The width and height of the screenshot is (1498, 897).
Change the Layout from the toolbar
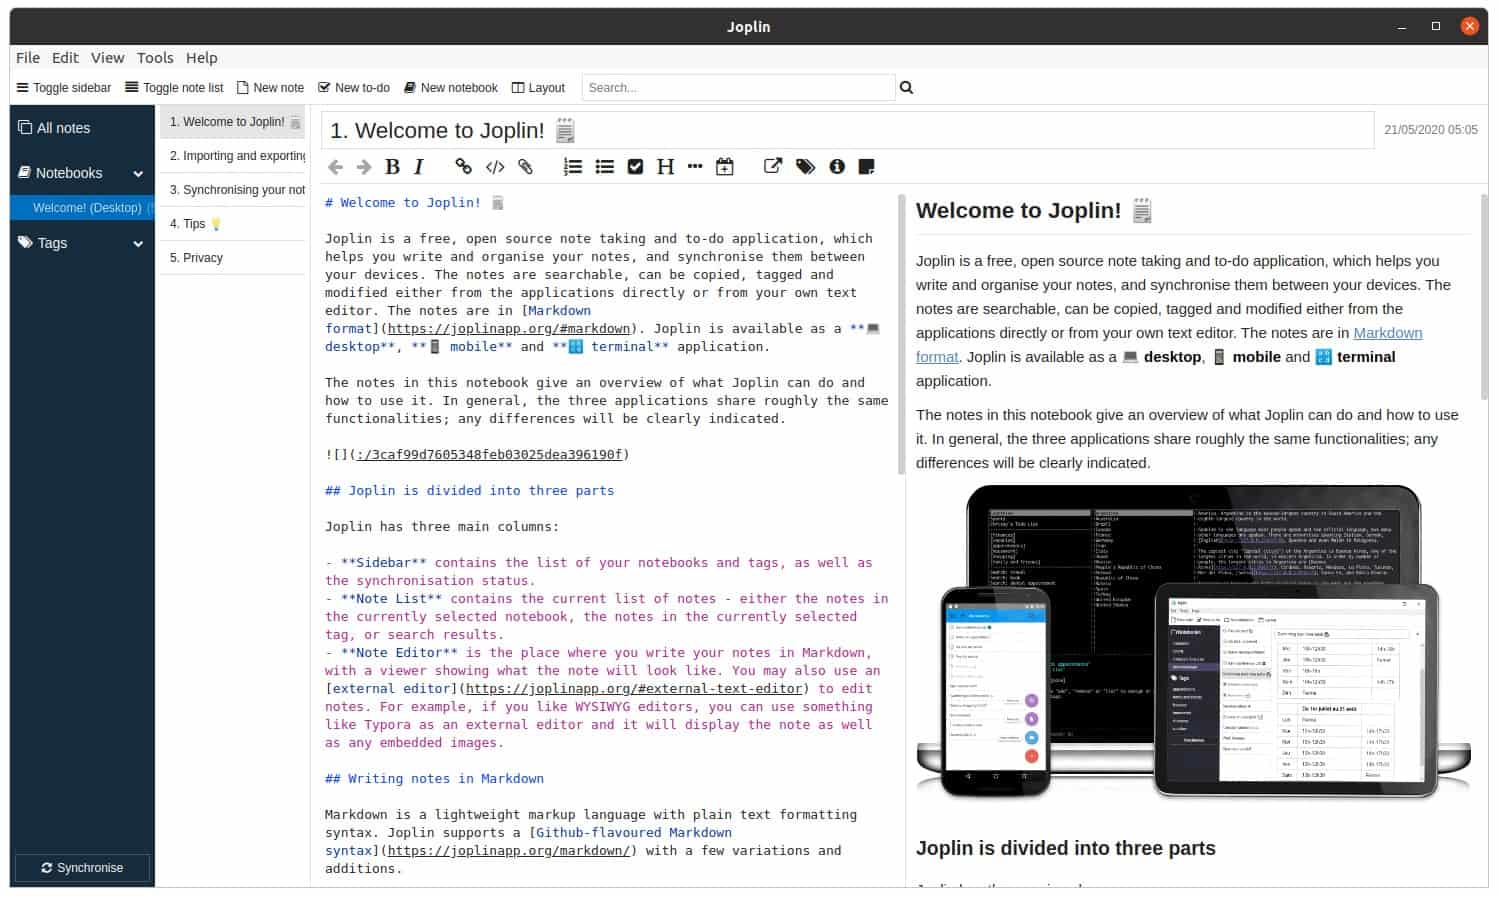pyautogui.click(x=538, y=88)
